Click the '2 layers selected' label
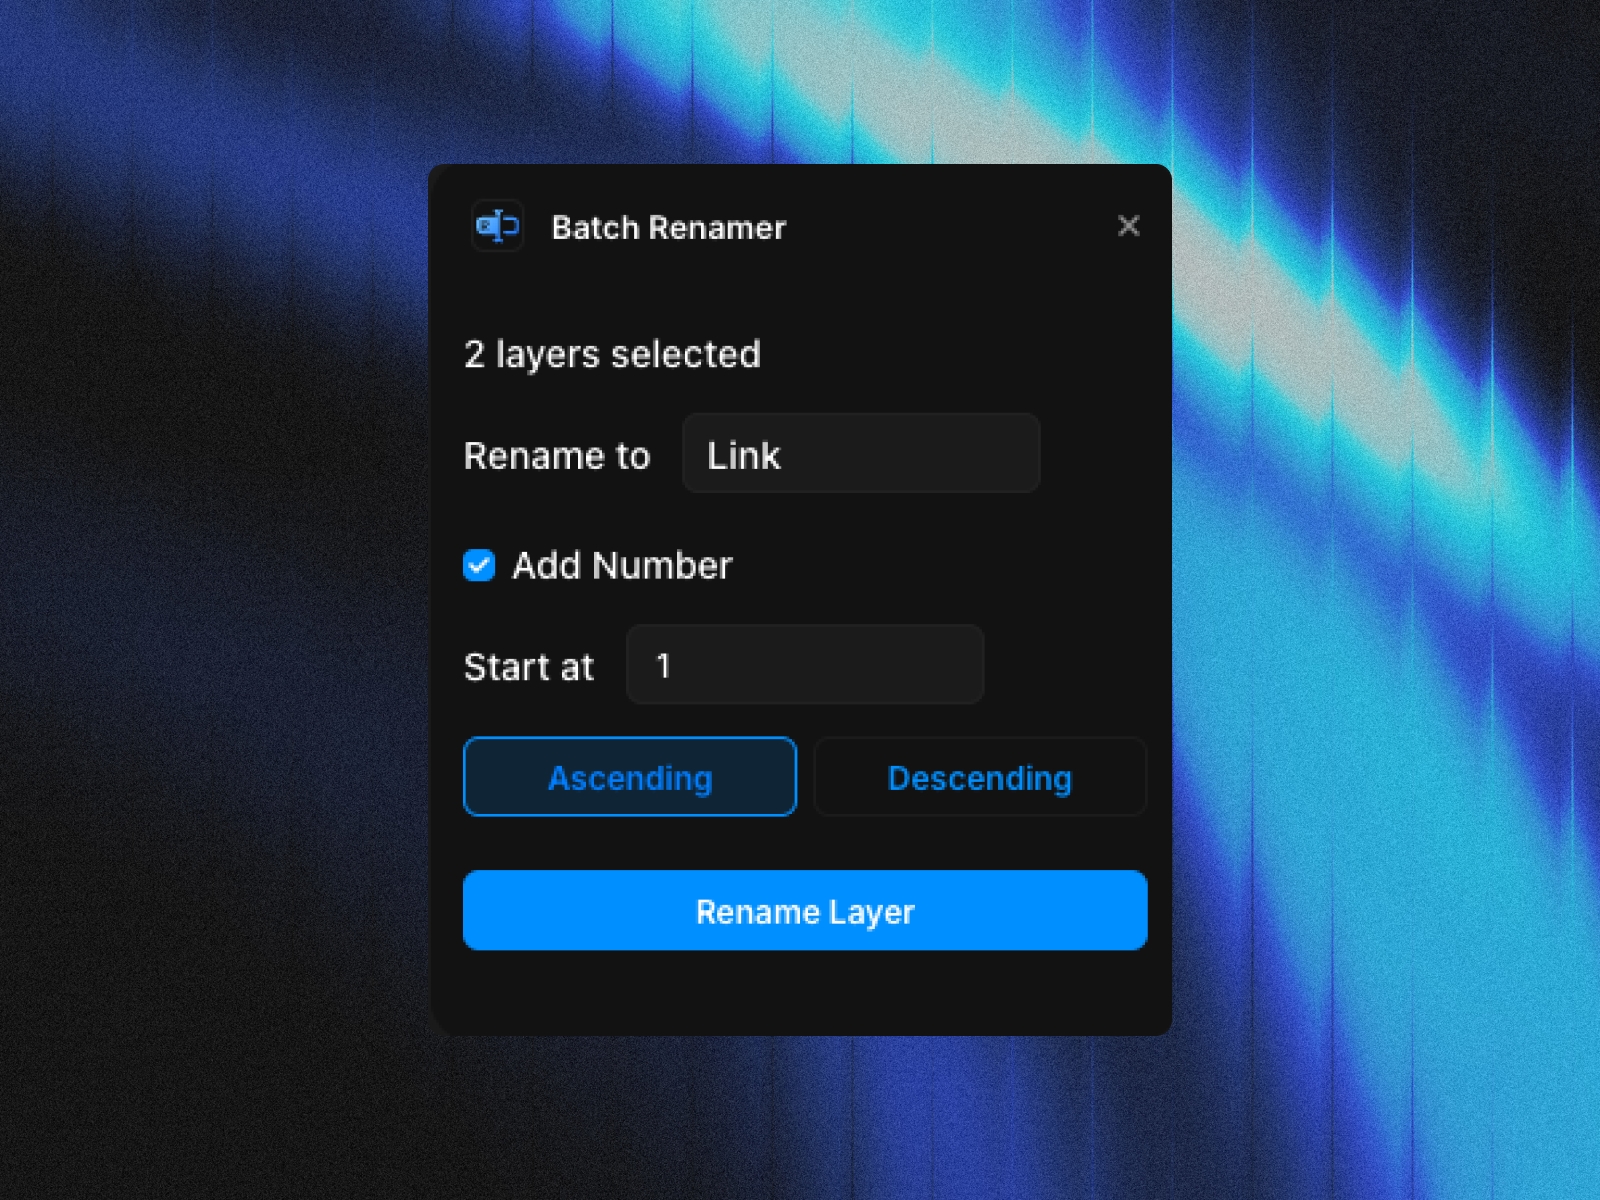The height and width of the screenshot is (1200, 1600). [x=612, y=354]
